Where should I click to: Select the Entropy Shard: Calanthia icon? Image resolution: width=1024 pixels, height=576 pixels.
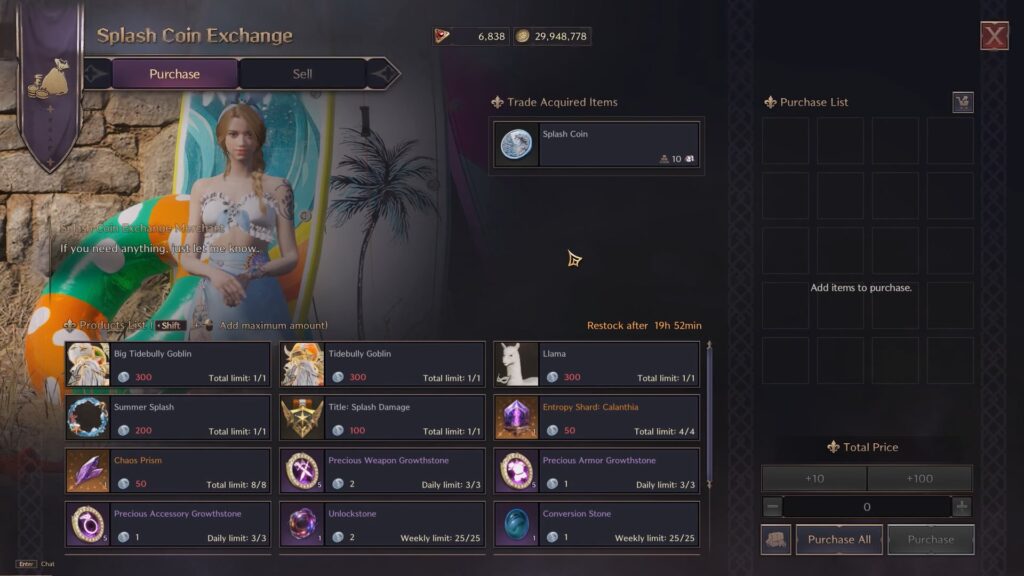pos(516,418)
